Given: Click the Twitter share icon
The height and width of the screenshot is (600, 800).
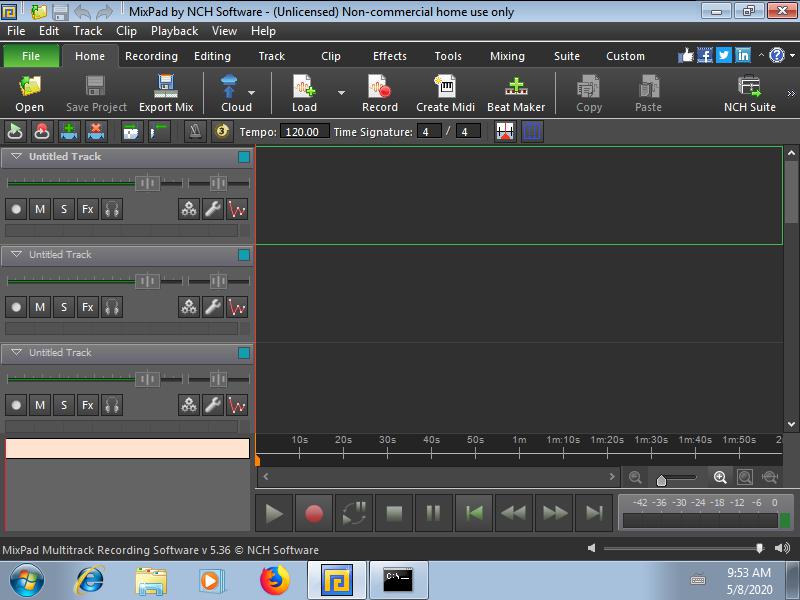Looking at the screenshot, I should click(x=723, y=55).
